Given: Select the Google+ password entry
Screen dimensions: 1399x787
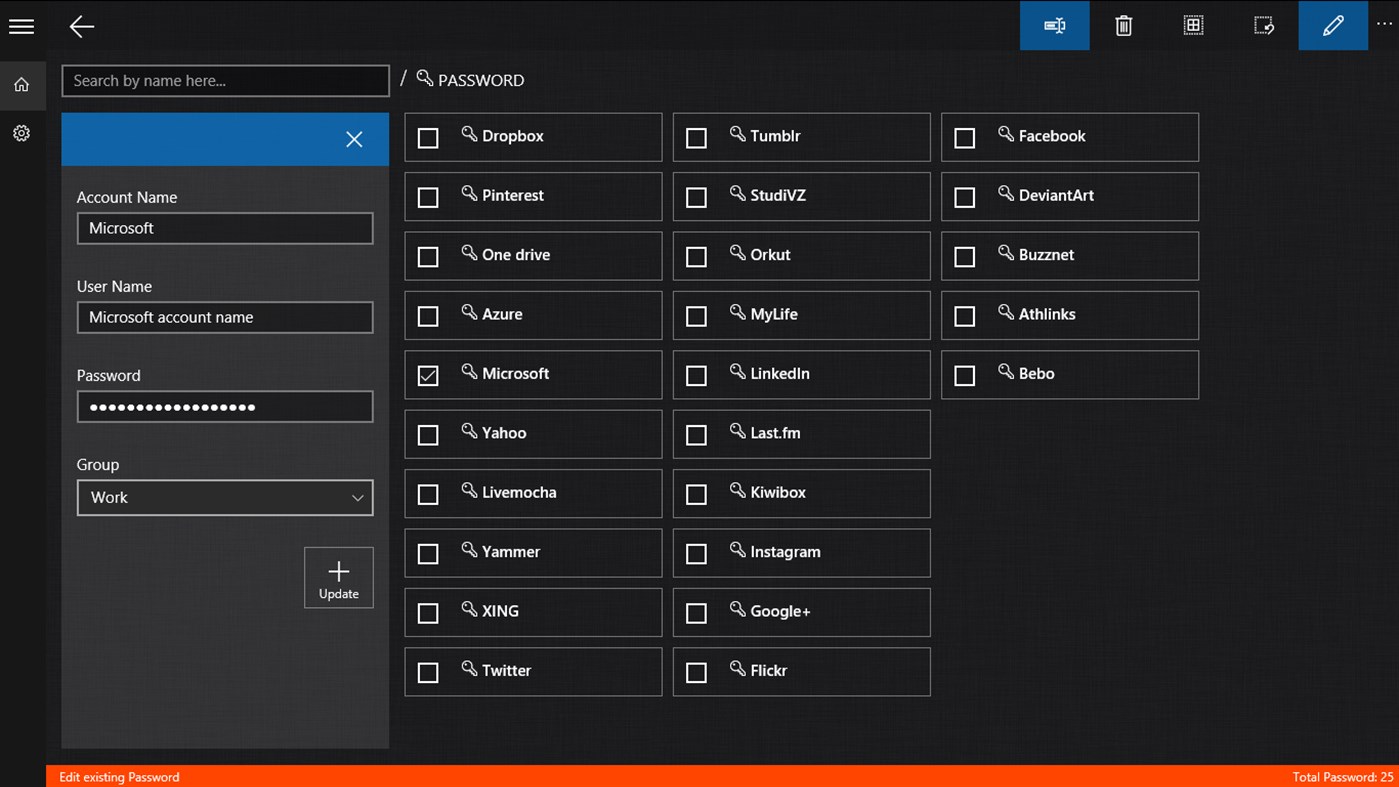Looking at the screenshot, I should click(696, 612).
